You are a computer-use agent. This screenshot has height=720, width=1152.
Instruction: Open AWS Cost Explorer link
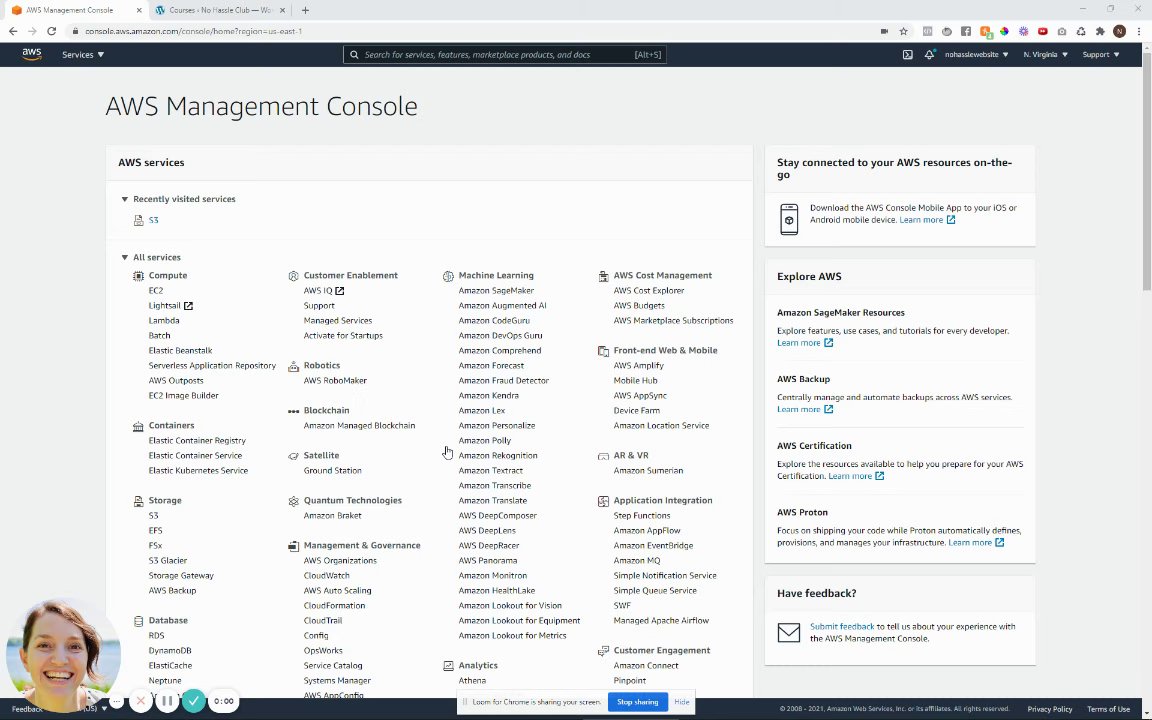click(649, 290)
